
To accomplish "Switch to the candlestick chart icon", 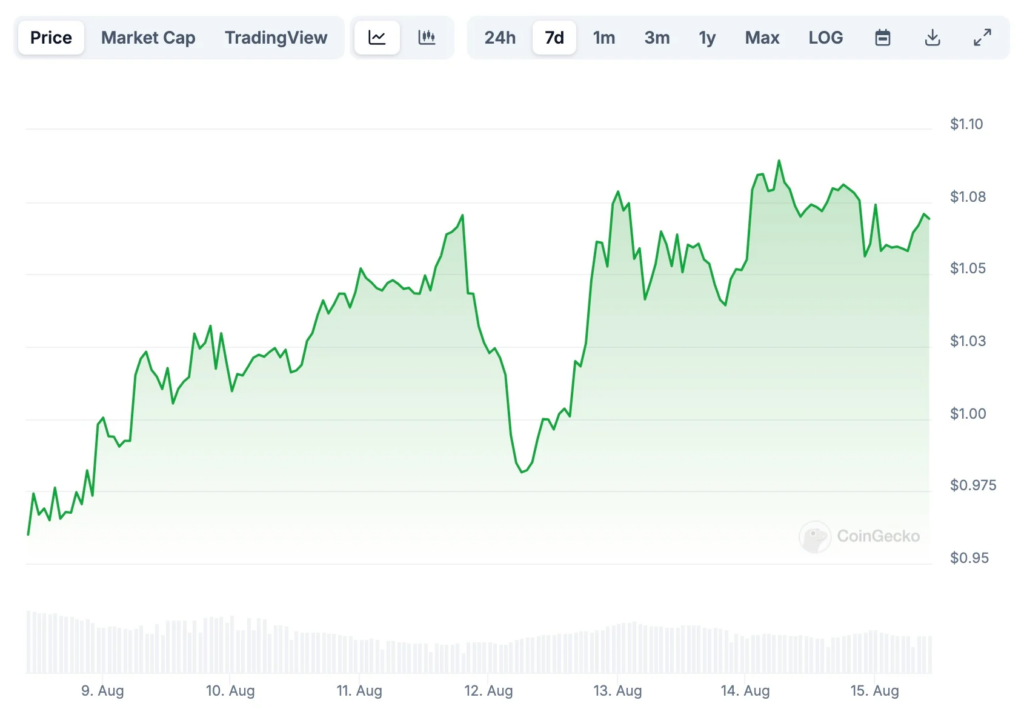I will pos(426,37).
